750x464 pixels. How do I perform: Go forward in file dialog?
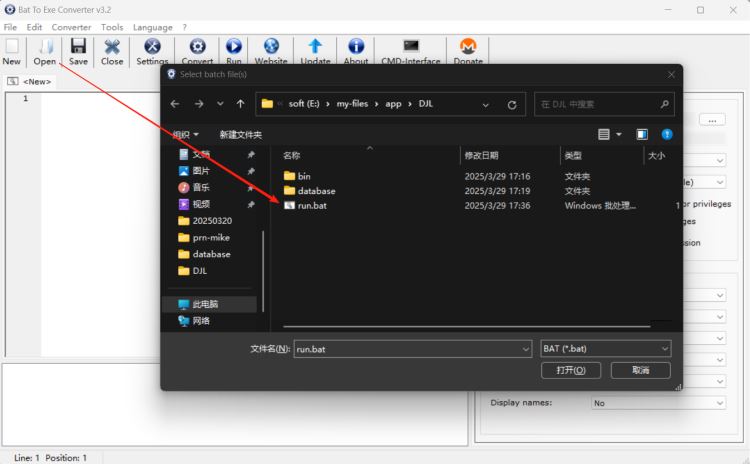[x=199, y=104]
